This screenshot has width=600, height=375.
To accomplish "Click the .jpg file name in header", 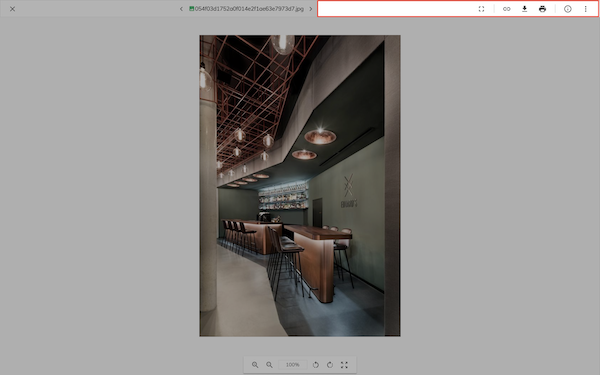I will [249, 9].
